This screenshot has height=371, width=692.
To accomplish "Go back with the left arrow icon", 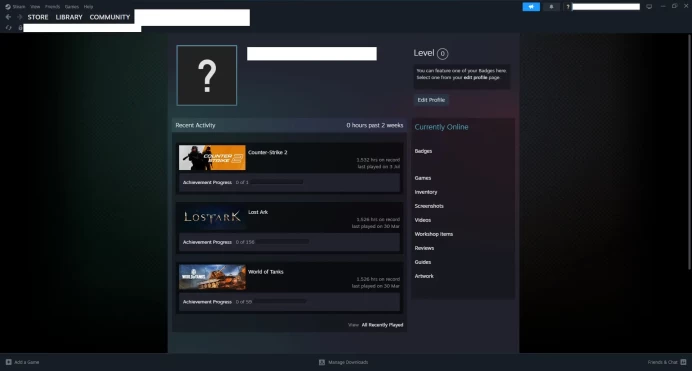I will [8, 17].
